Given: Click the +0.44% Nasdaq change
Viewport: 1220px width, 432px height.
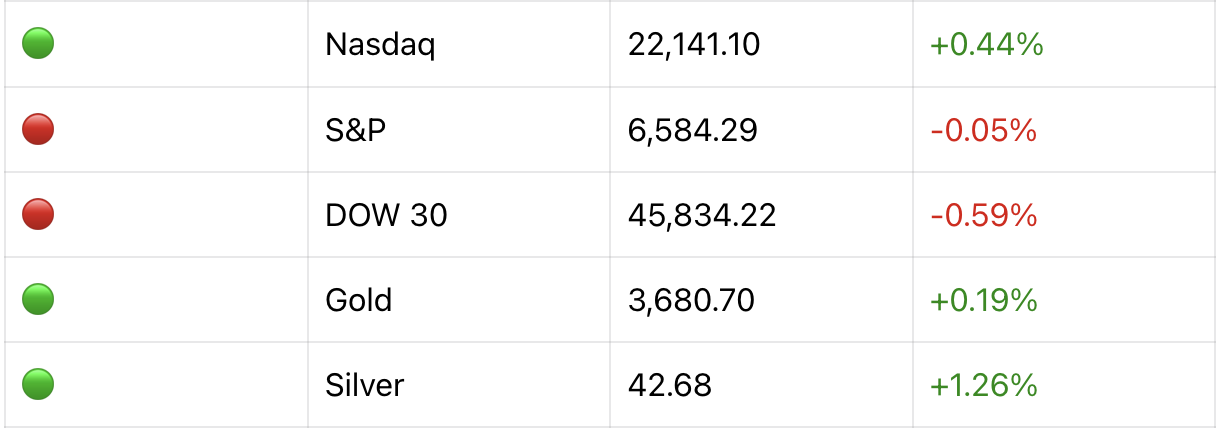Looking at the screenshot, I should point(987,45).
